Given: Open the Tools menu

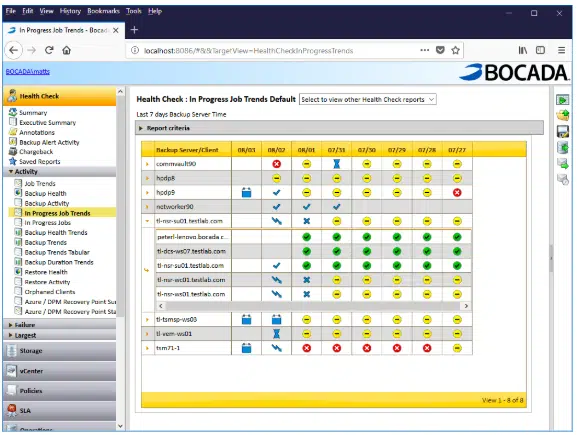Looking at the screenshot, I should click(x=134, y=11).
